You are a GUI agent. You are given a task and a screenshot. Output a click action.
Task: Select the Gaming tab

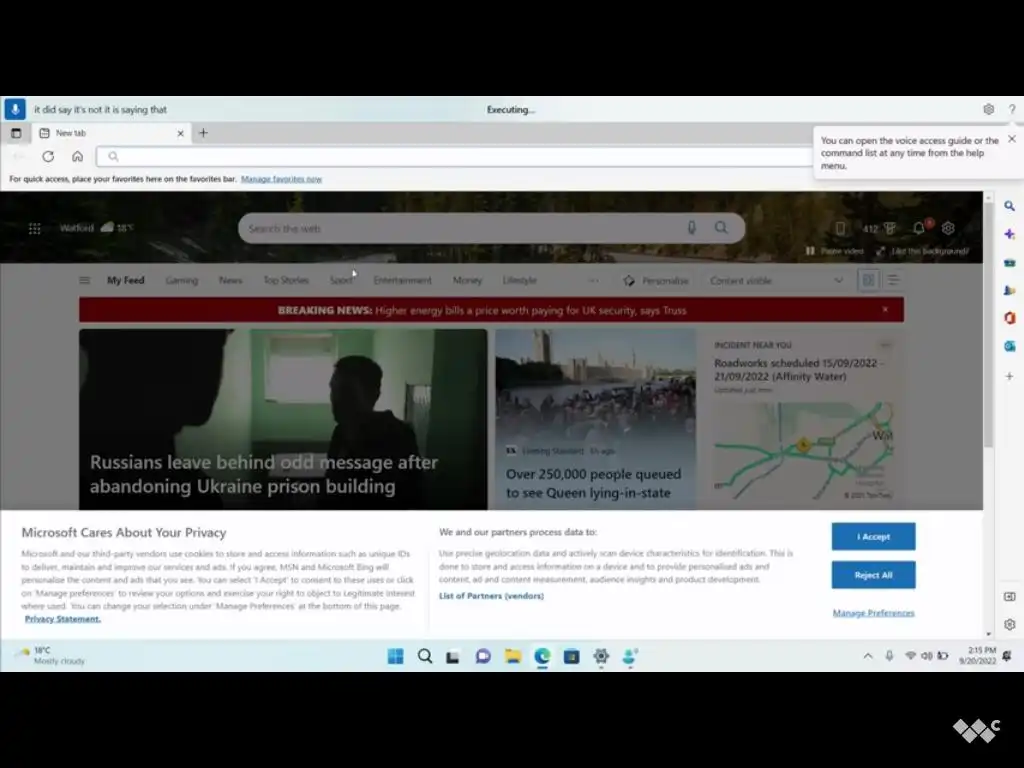[x=182, y=280]
